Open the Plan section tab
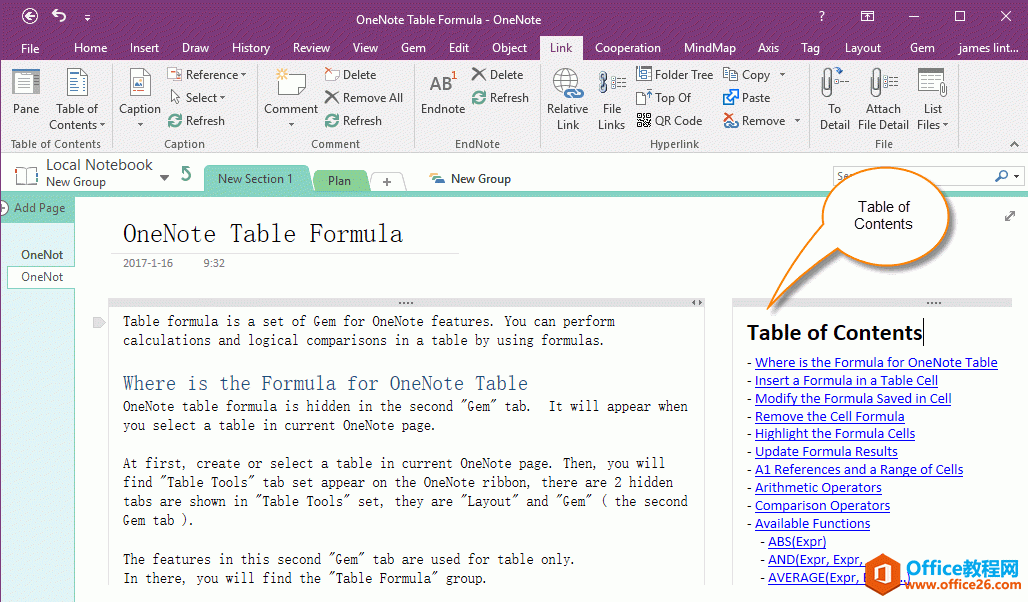Screen dimensions: 1028x602 tap(339, 180)
